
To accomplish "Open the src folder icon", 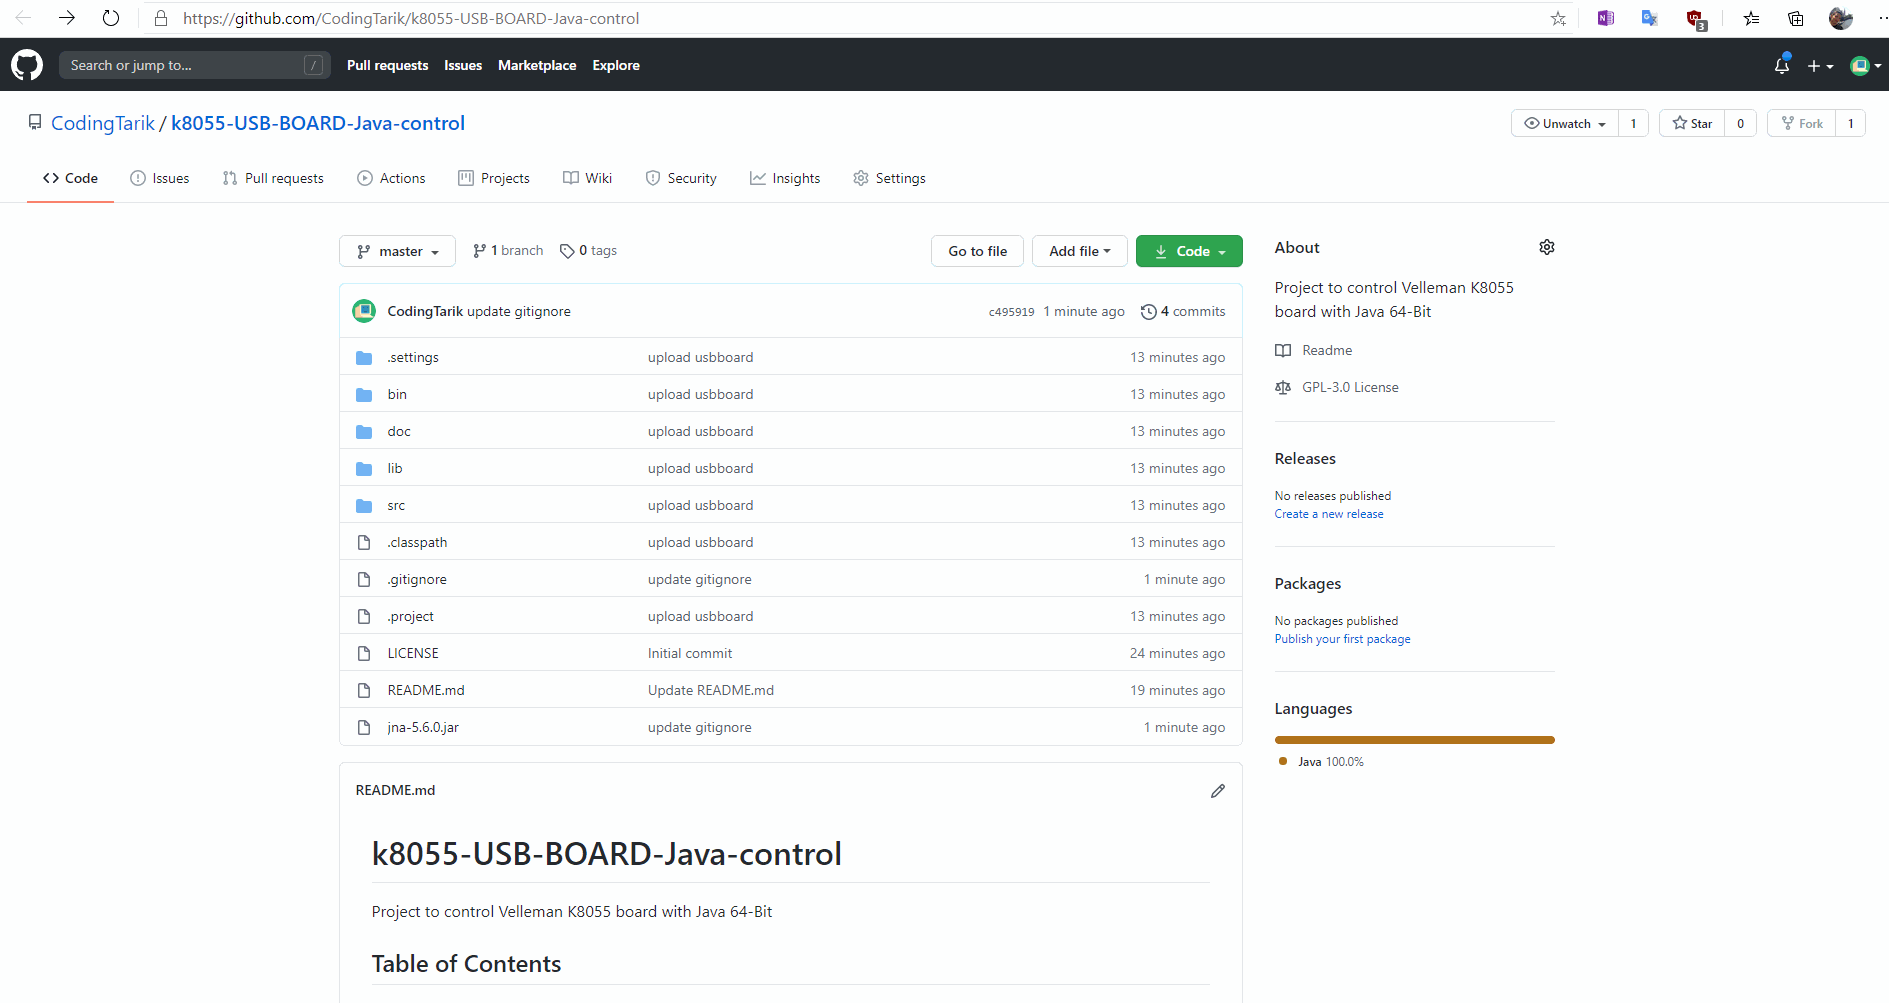I will pyautogui.click(x=364, y=506).
